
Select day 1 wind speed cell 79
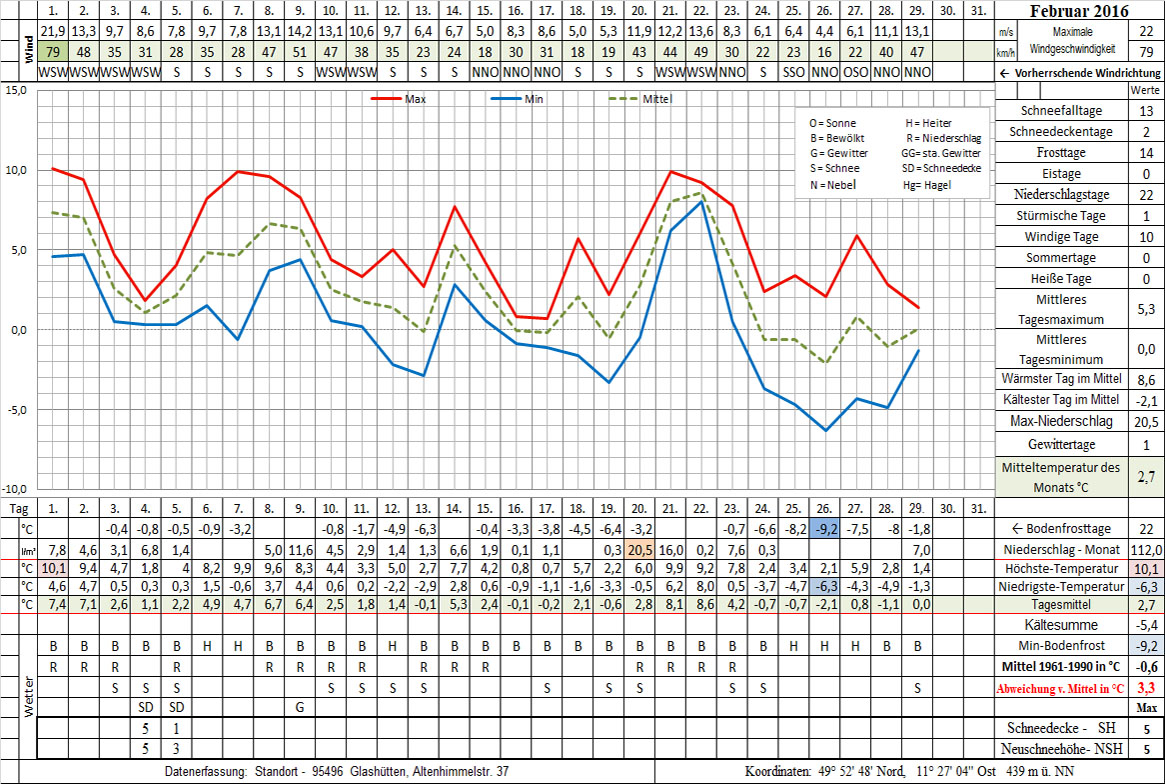click(53, 52)
